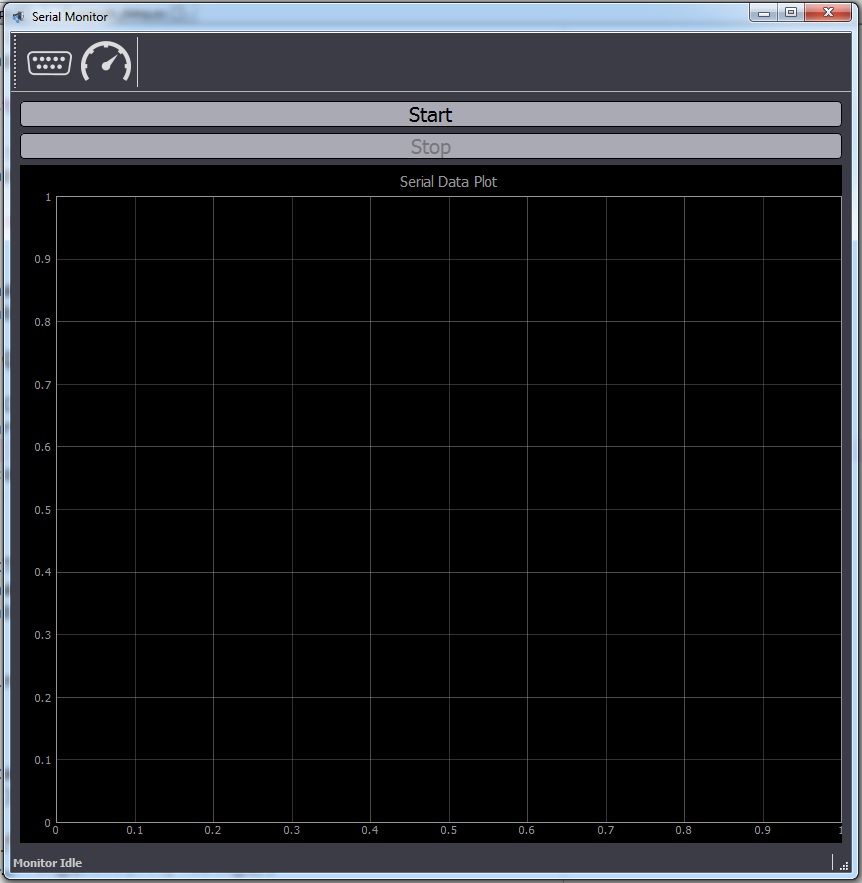
Task: Click the x-axis label 0.4
Action: 370,830
